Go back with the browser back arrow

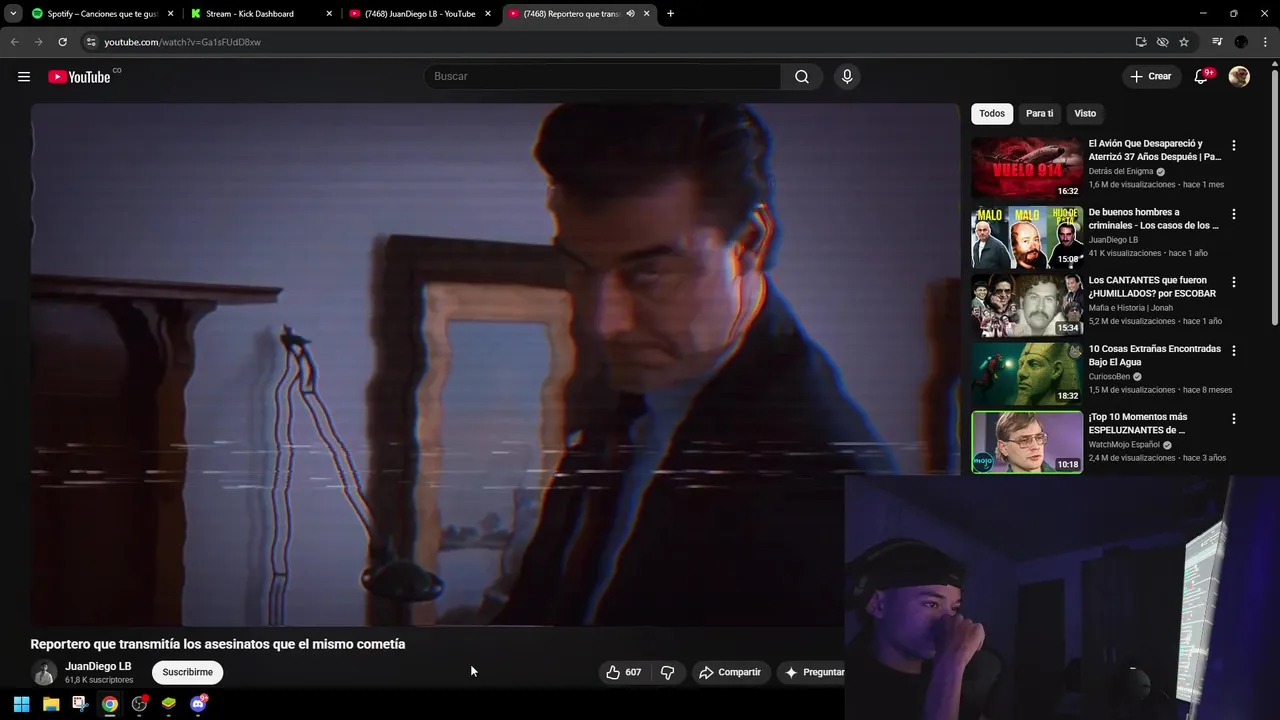[14, 42]
